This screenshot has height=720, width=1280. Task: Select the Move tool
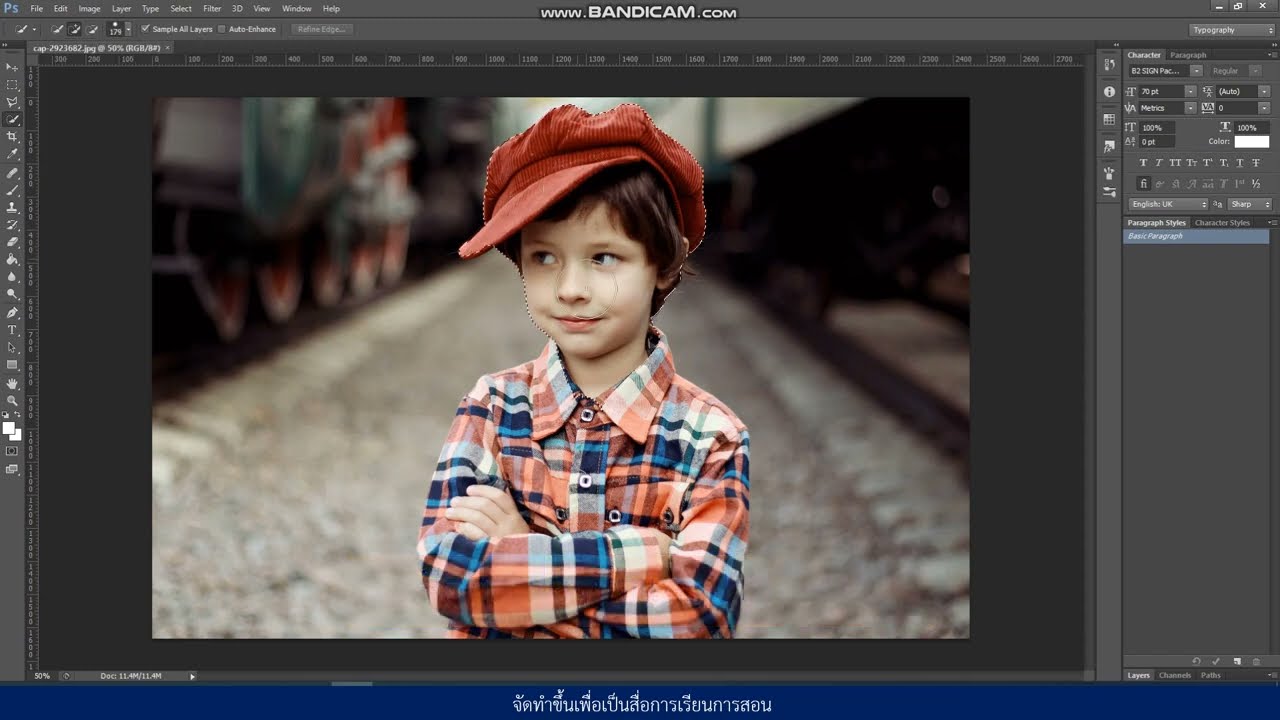click(x=12, y=67)
